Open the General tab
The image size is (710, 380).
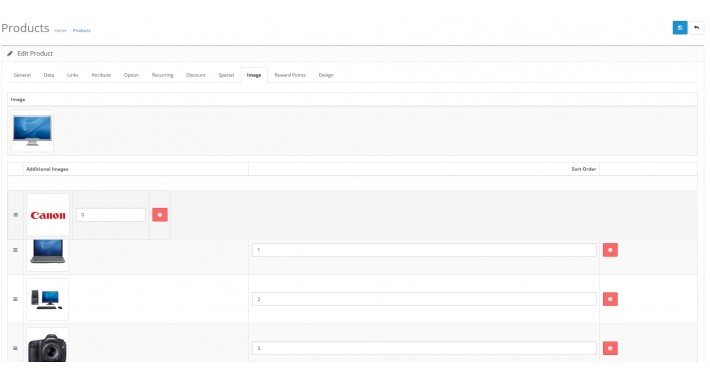pos(22,75)
